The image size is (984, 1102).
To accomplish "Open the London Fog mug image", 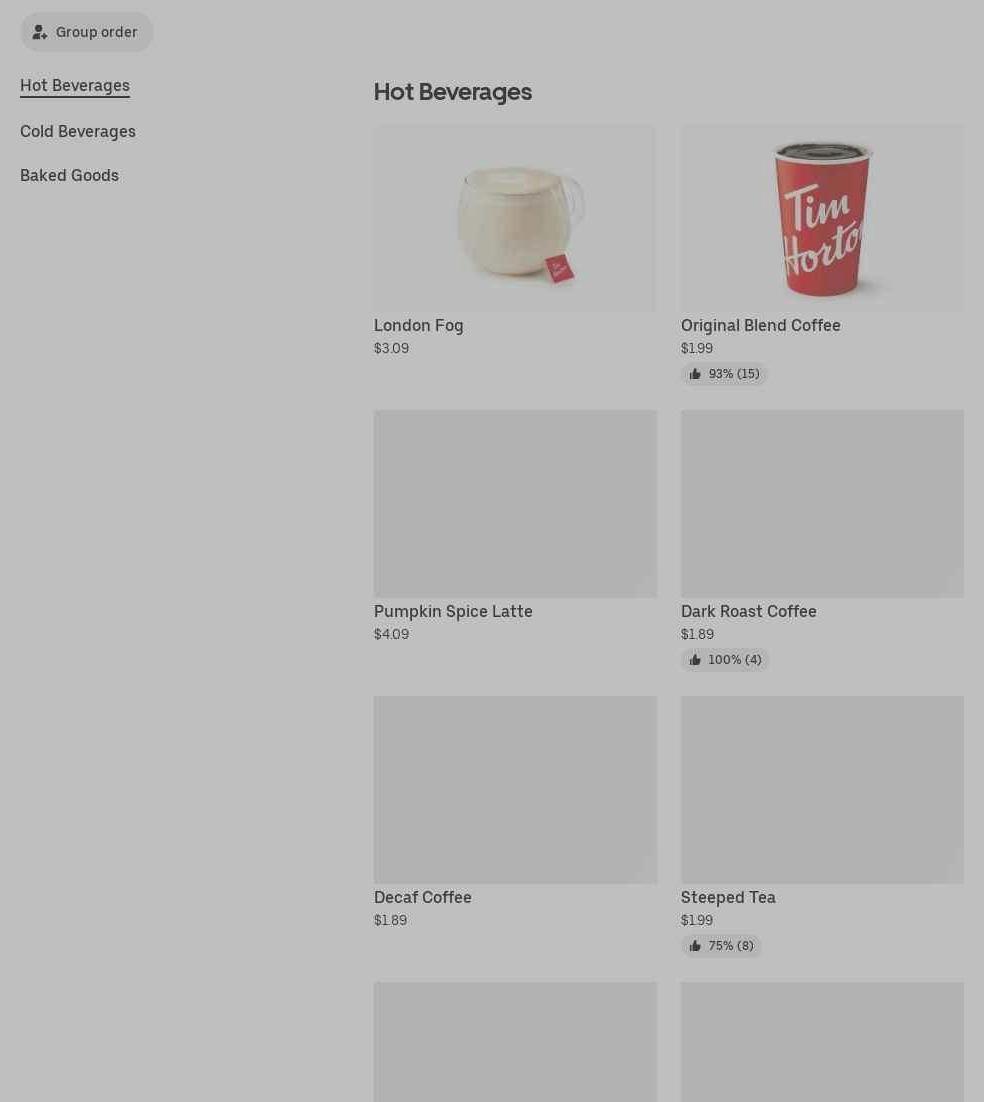I will pyautogui.click(x=515, y=218).
